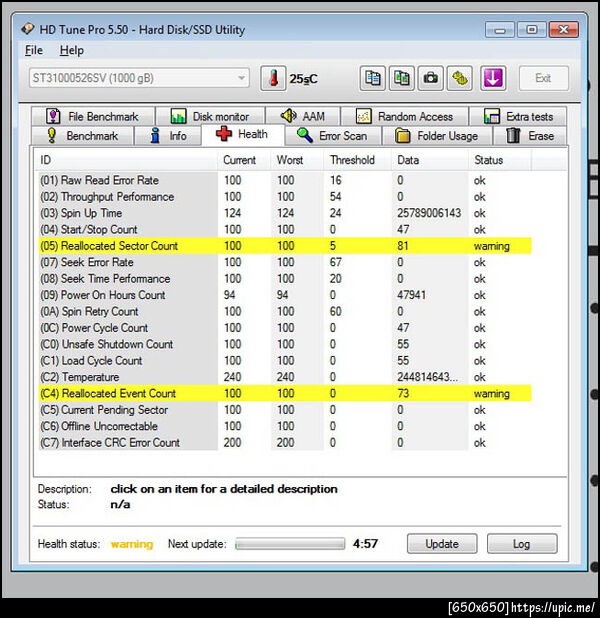600x618 pixels.
Task: Switch to the Error Scan tab
Action: coord(332,136)
